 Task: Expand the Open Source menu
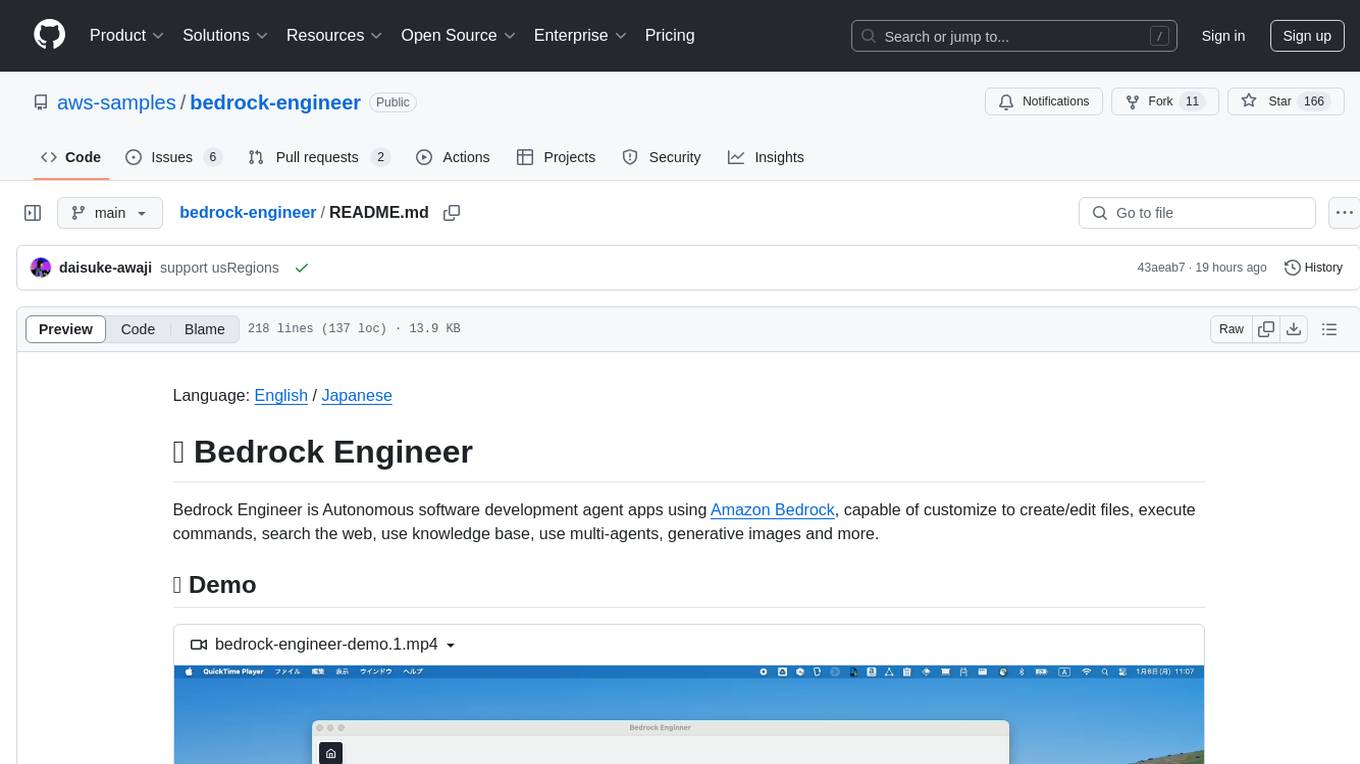458,35
